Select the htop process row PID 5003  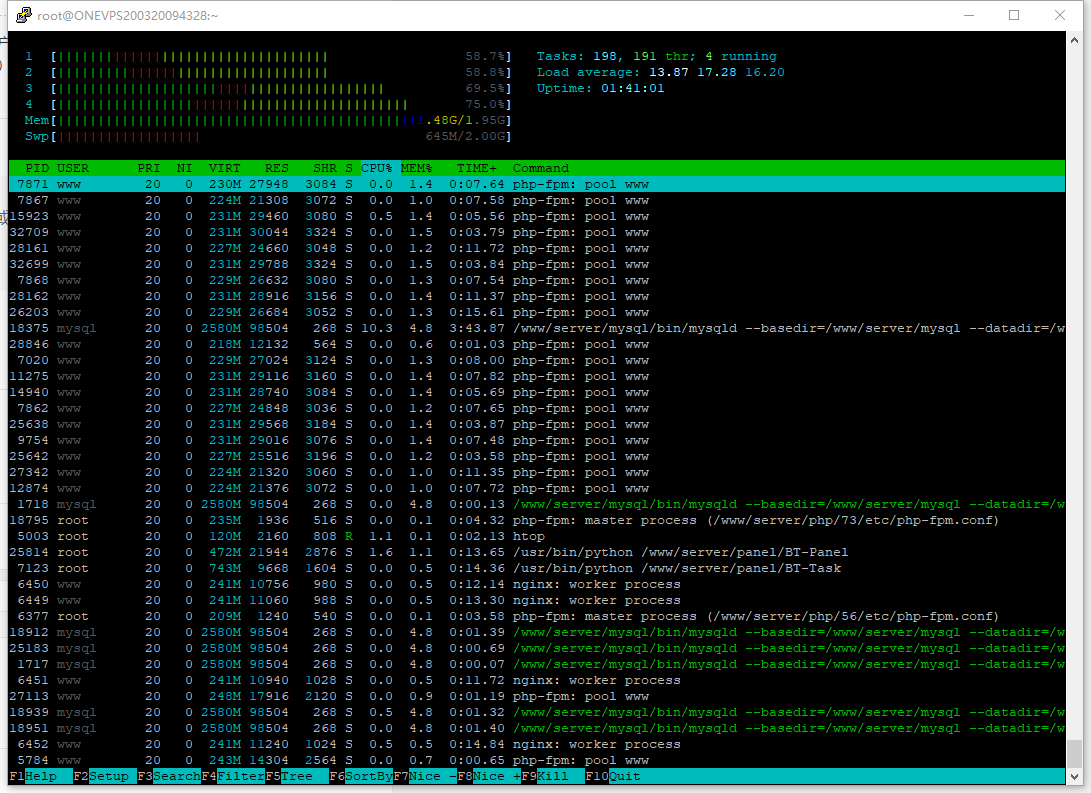point(536,536)
